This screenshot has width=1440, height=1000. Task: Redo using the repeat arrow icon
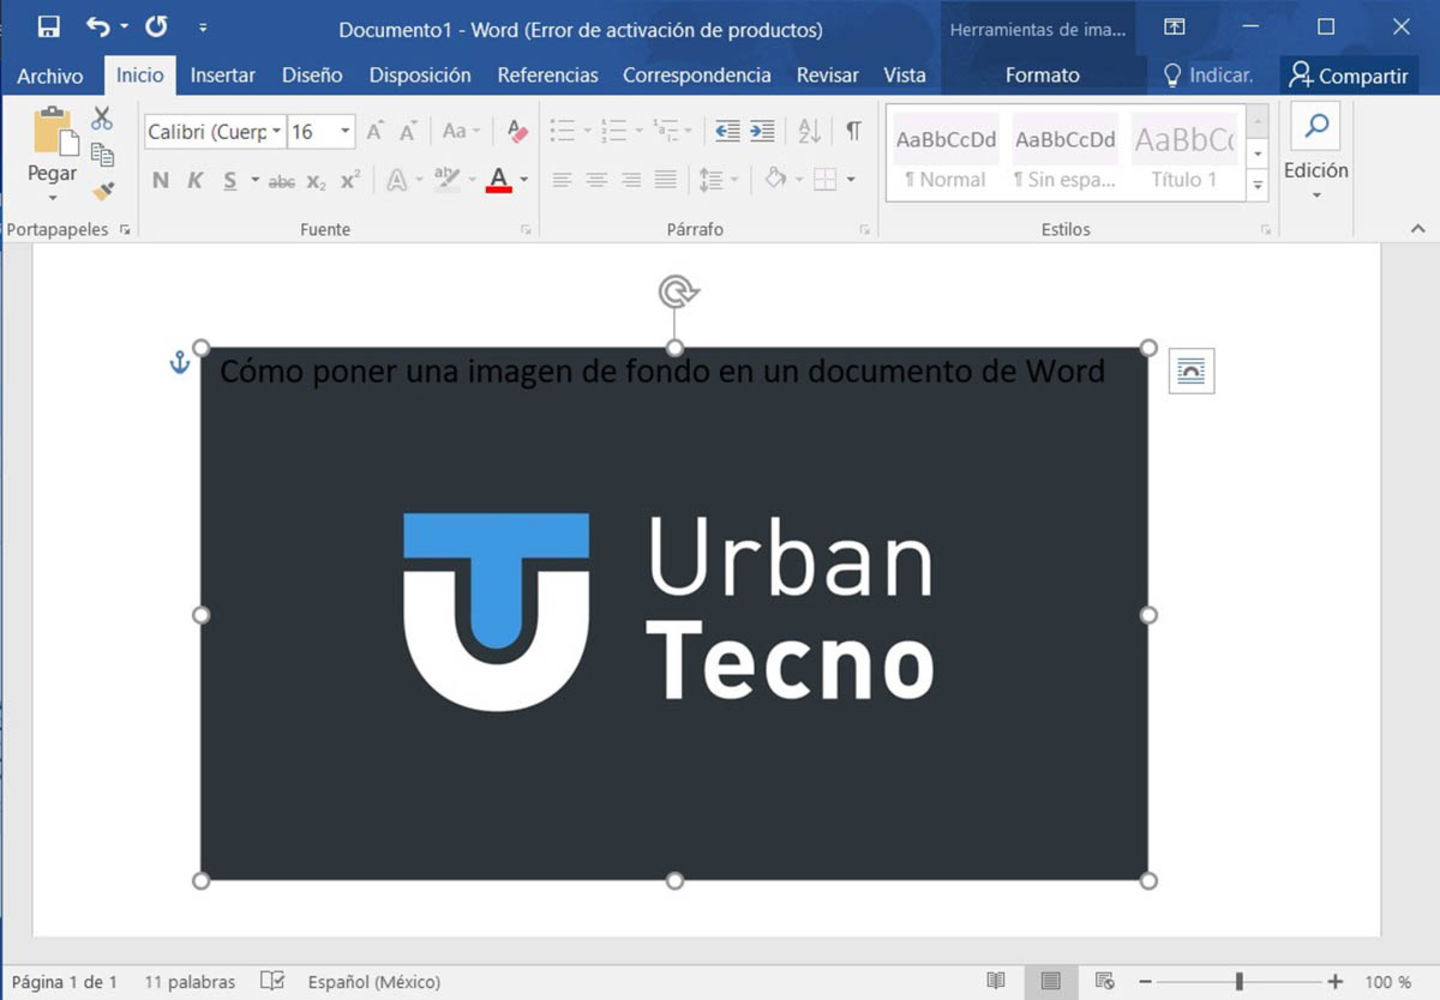pos(156,27)
